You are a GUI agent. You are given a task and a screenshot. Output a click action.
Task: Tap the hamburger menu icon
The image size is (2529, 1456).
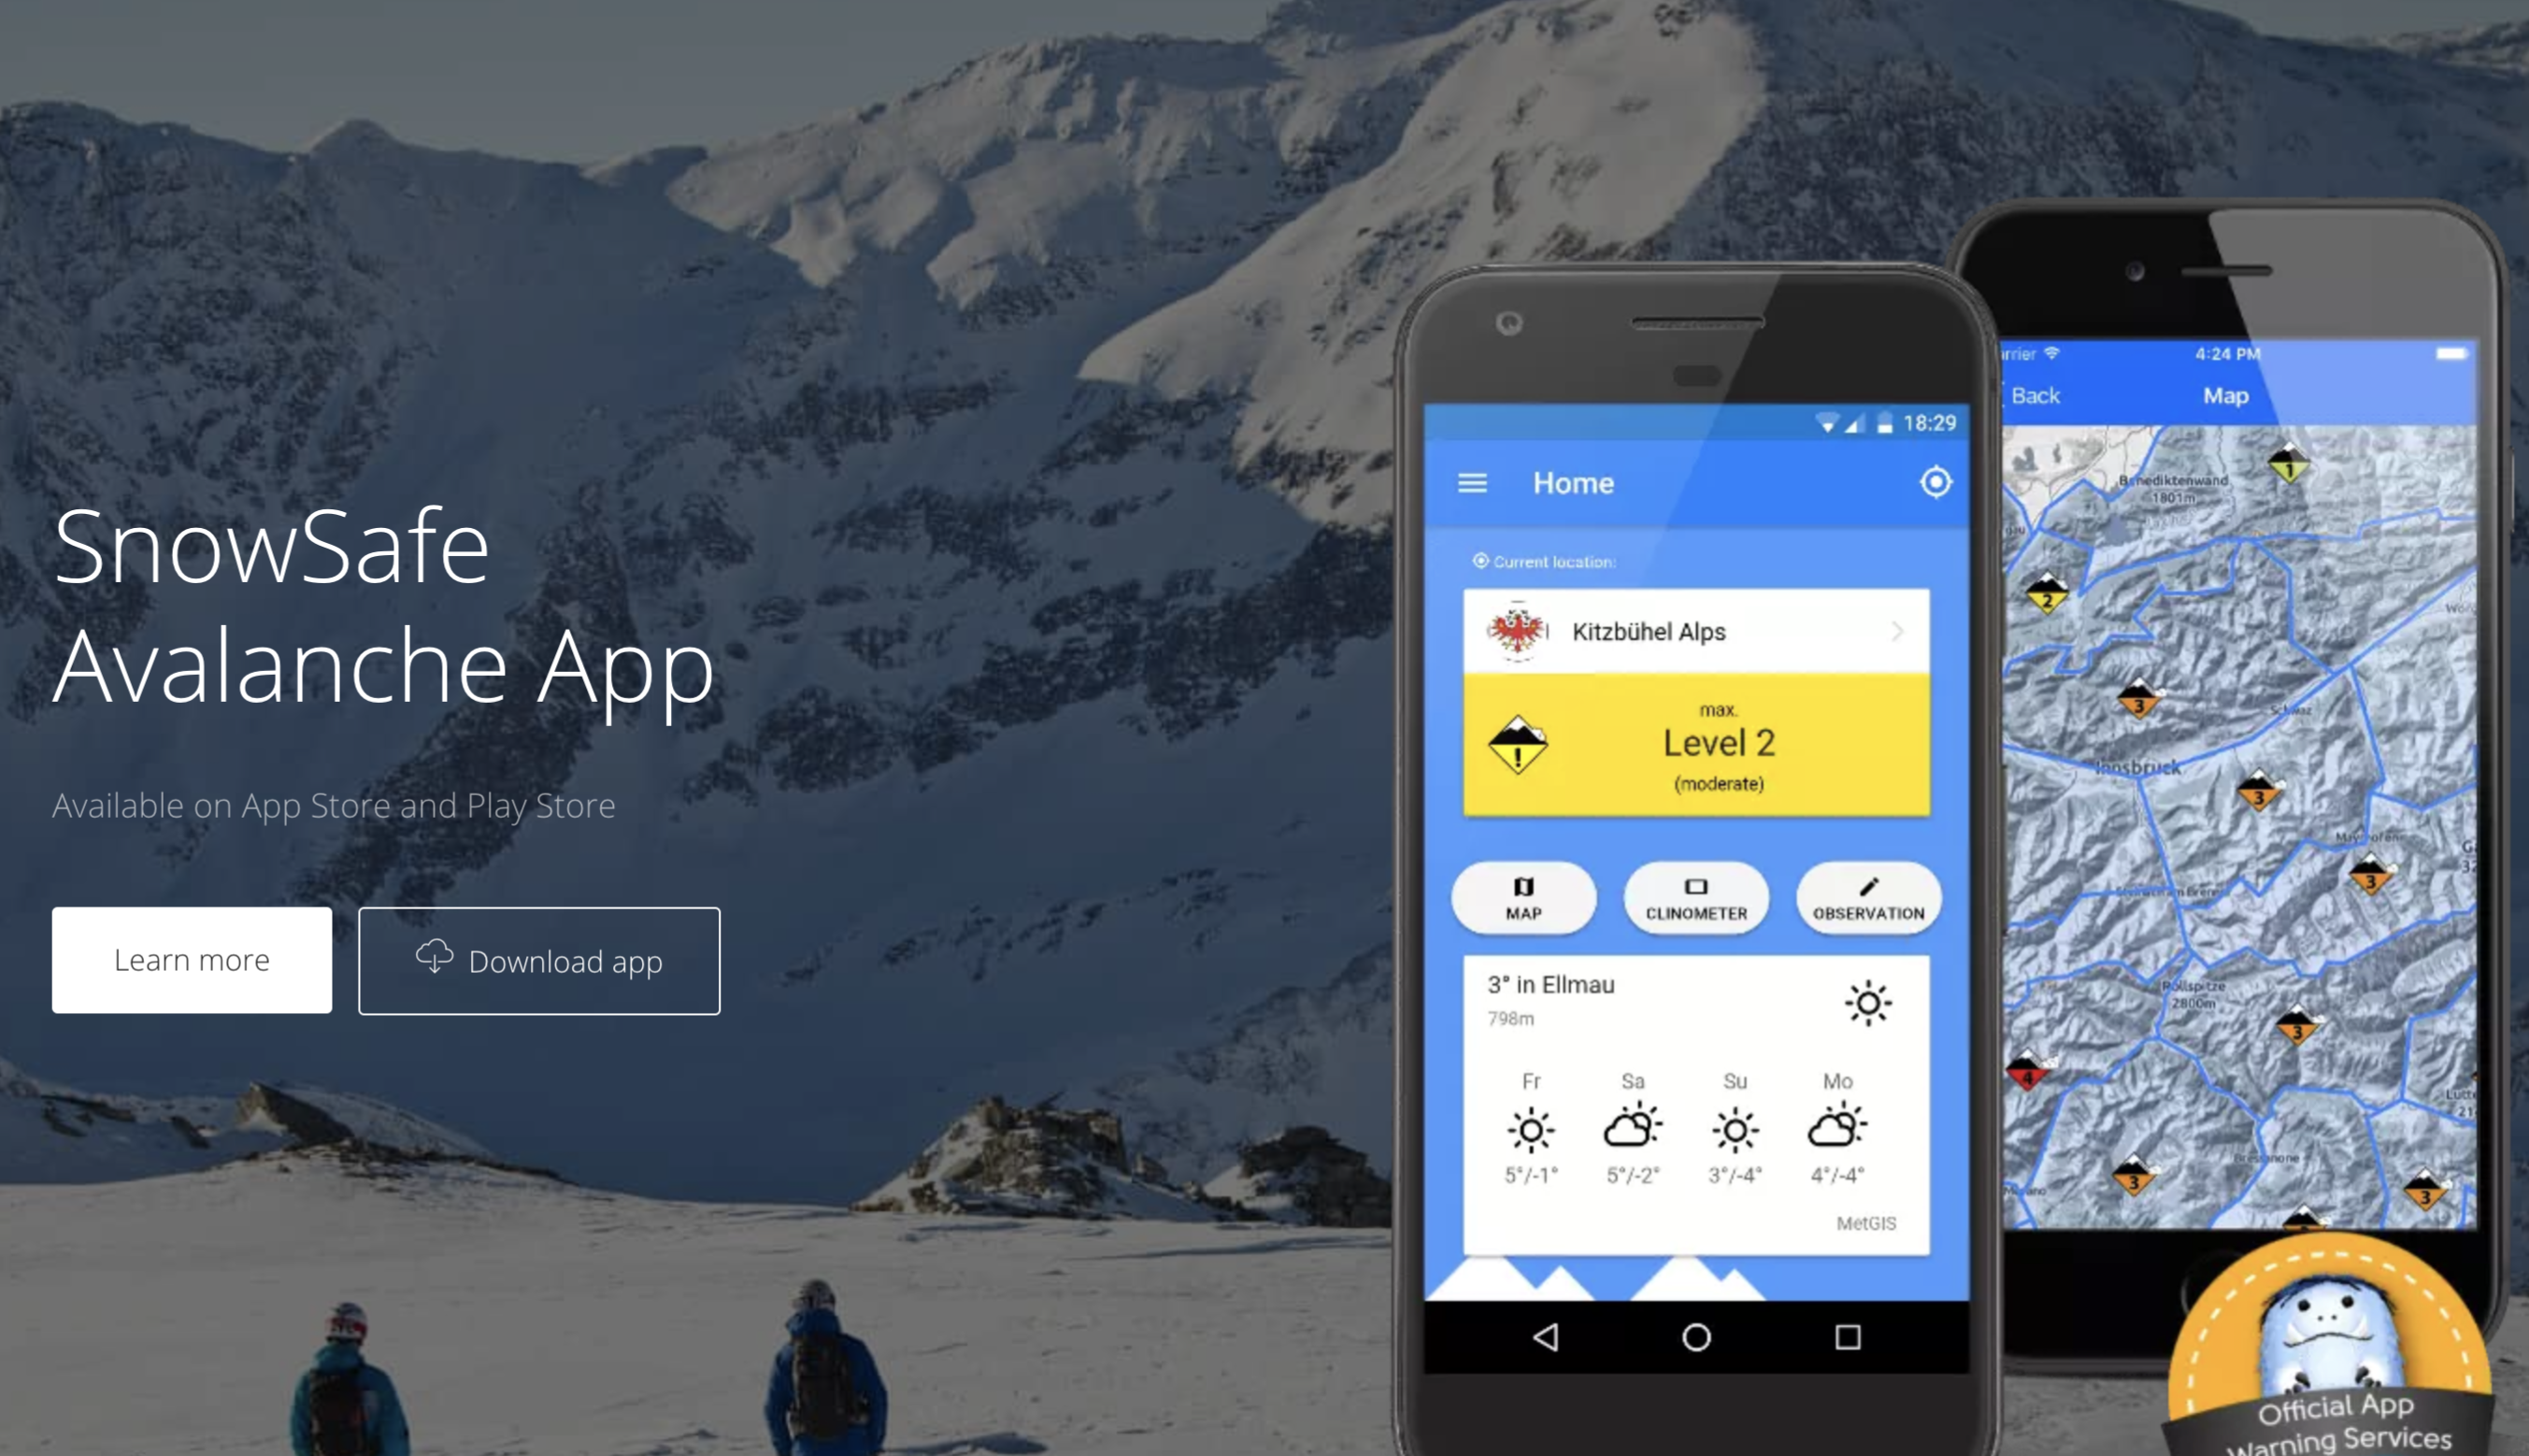click(x=1473, y=481)
